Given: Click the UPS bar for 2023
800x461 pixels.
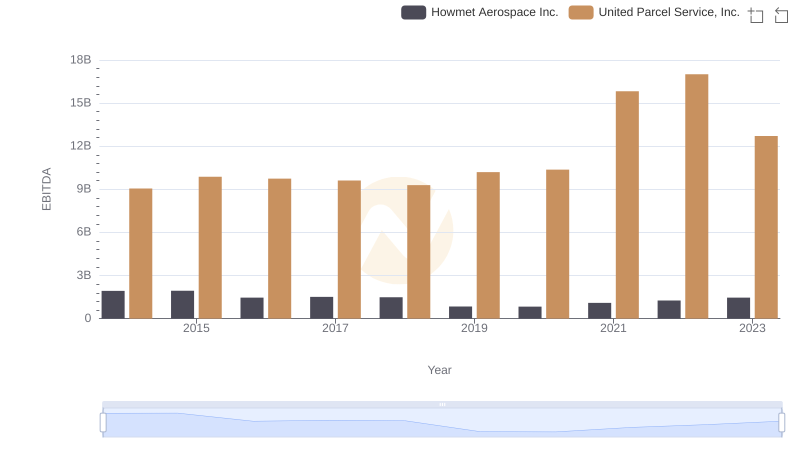Looking at the screenshot, I should point(766,227).
